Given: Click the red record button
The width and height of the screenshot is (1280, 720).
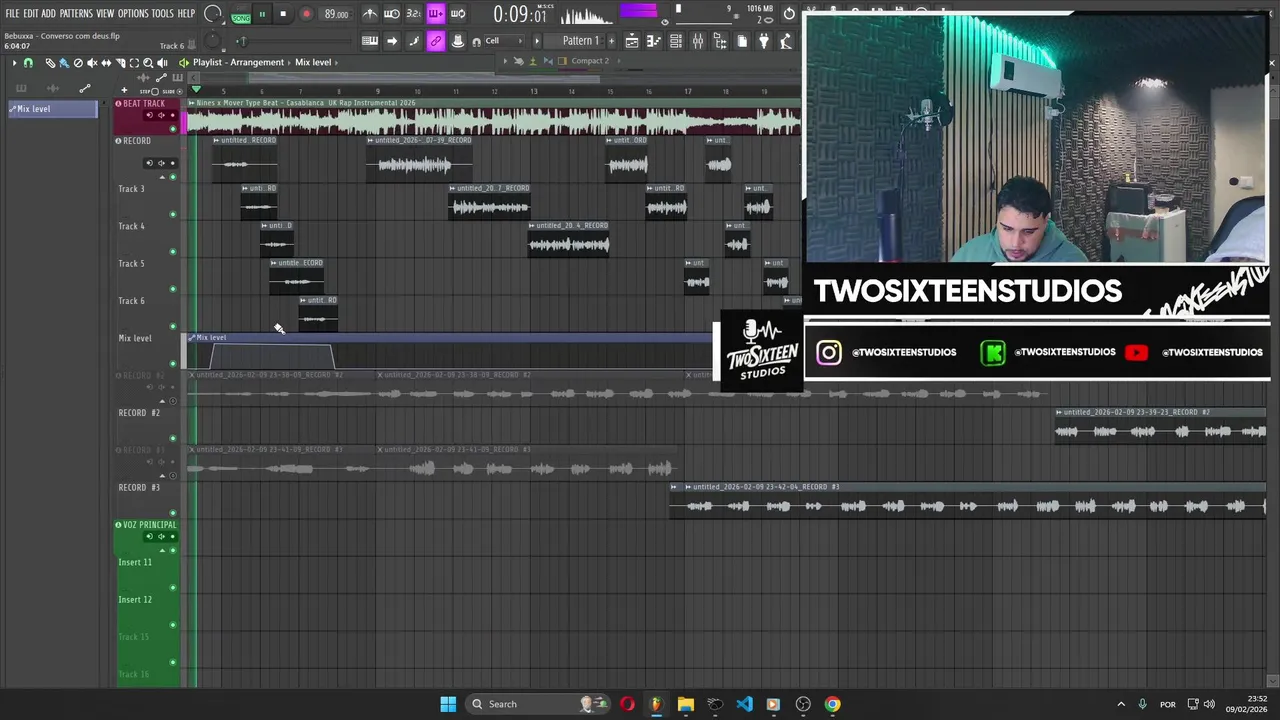Looking at the screenshot, I should click(306, 14).
